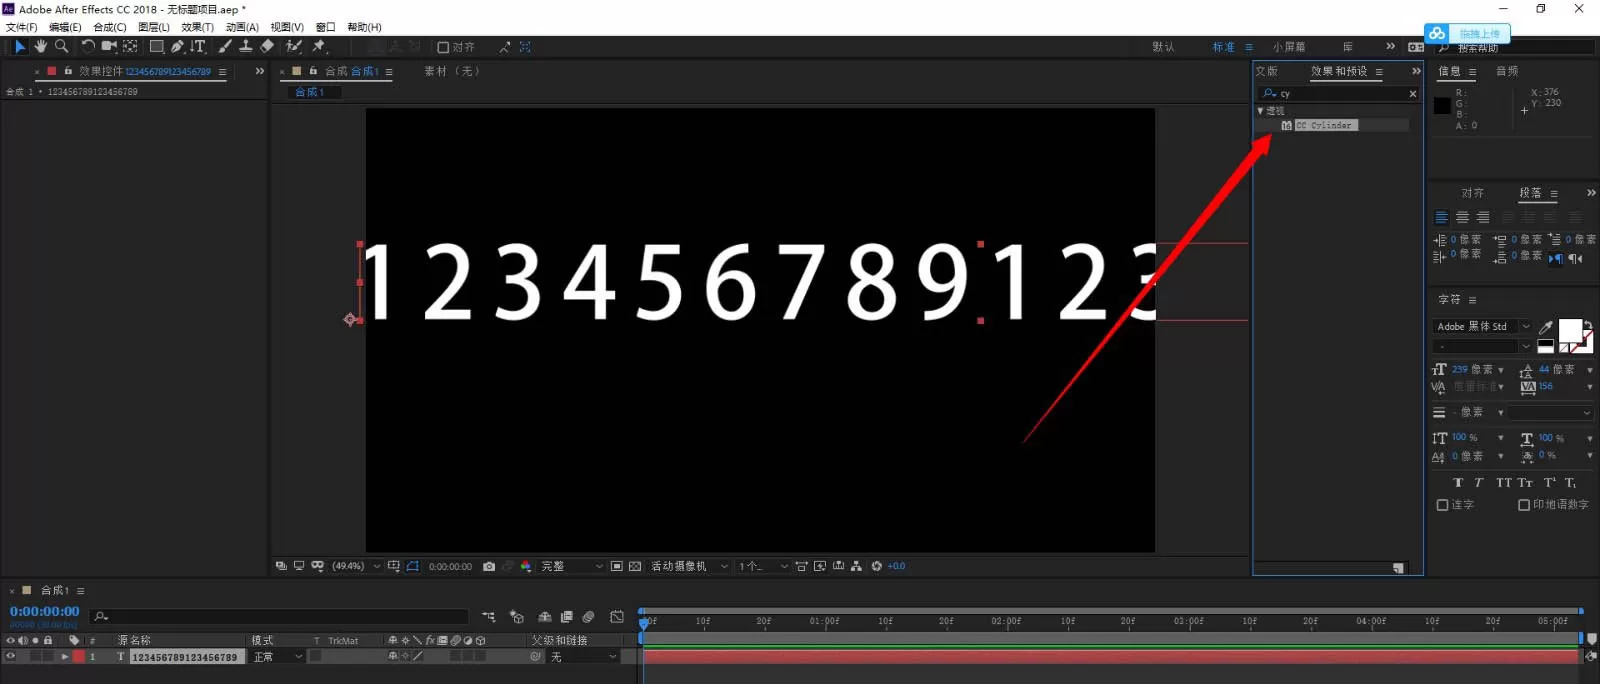Click the reset exposure icon
This screenshot has width=1600, height=684.
click(x=877, y=566)
